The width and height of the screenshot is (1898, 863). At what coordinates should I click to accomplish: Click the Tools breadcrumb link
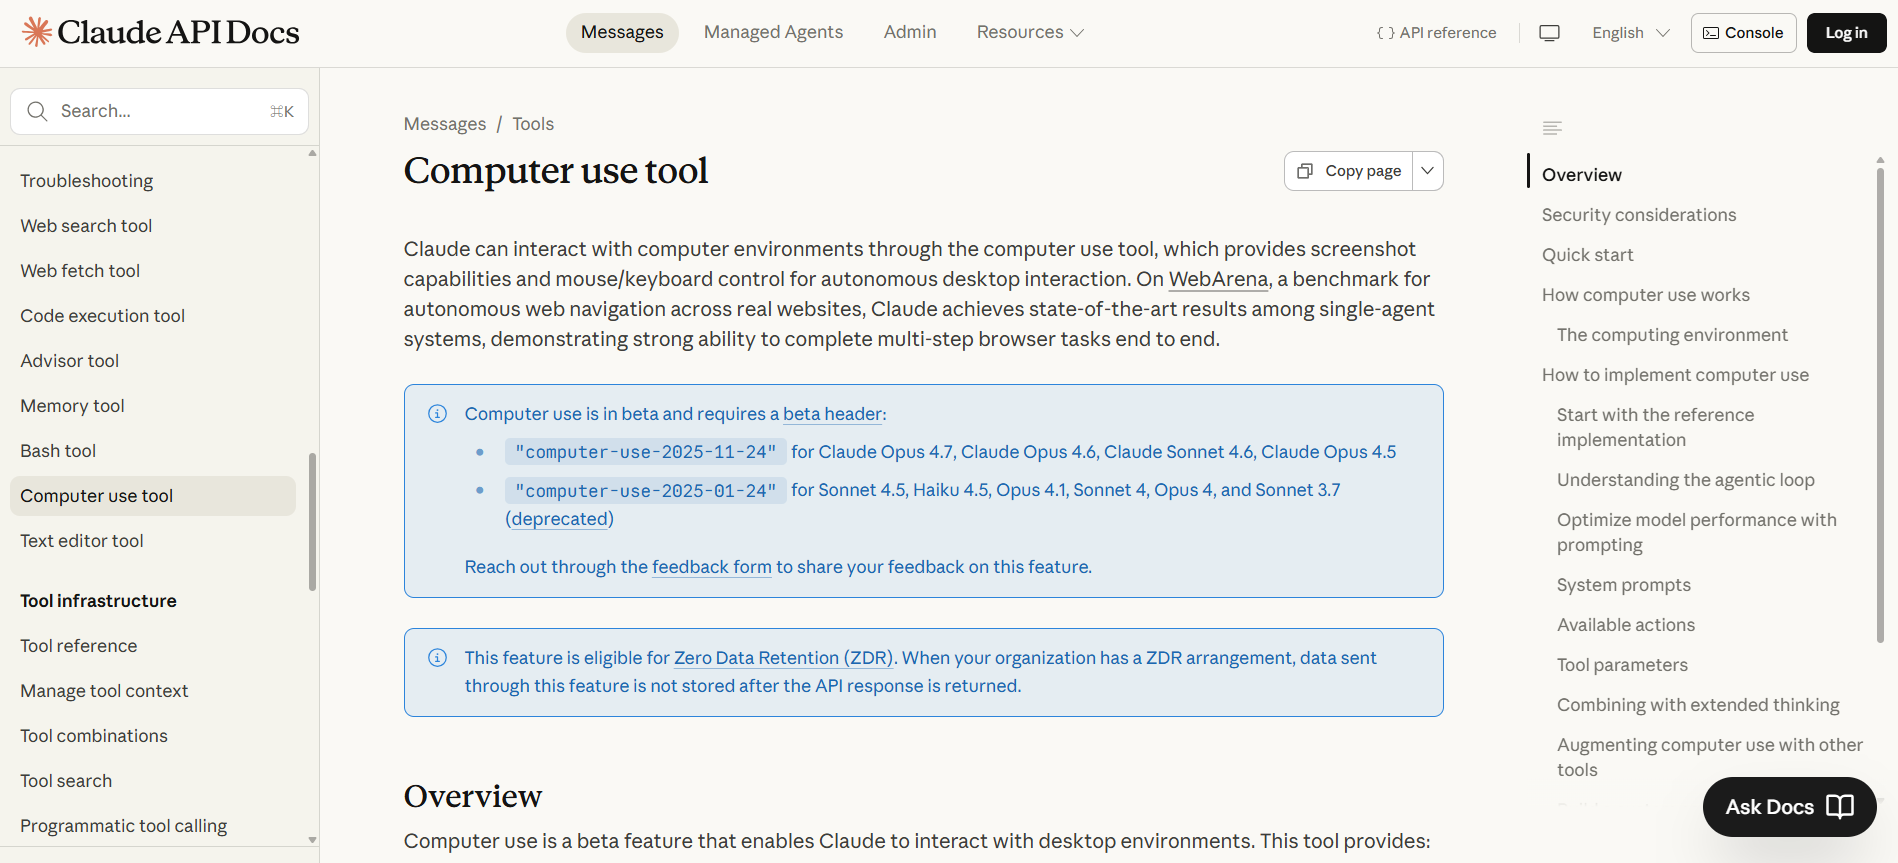[533, 124]
